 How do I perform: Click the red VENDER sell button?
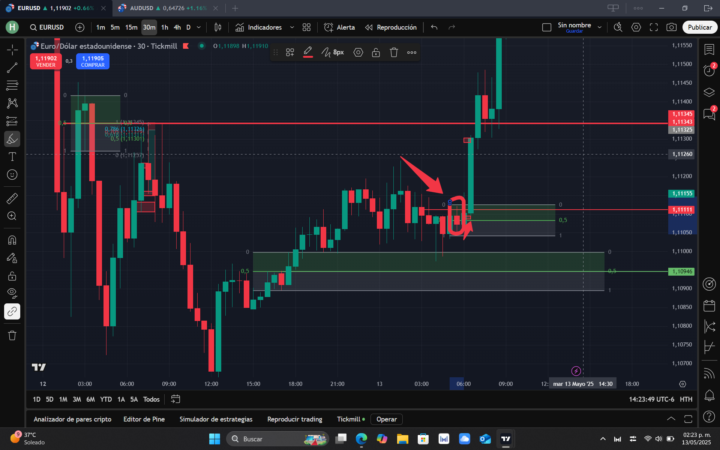pyautogui.click(x=45, y=61)
